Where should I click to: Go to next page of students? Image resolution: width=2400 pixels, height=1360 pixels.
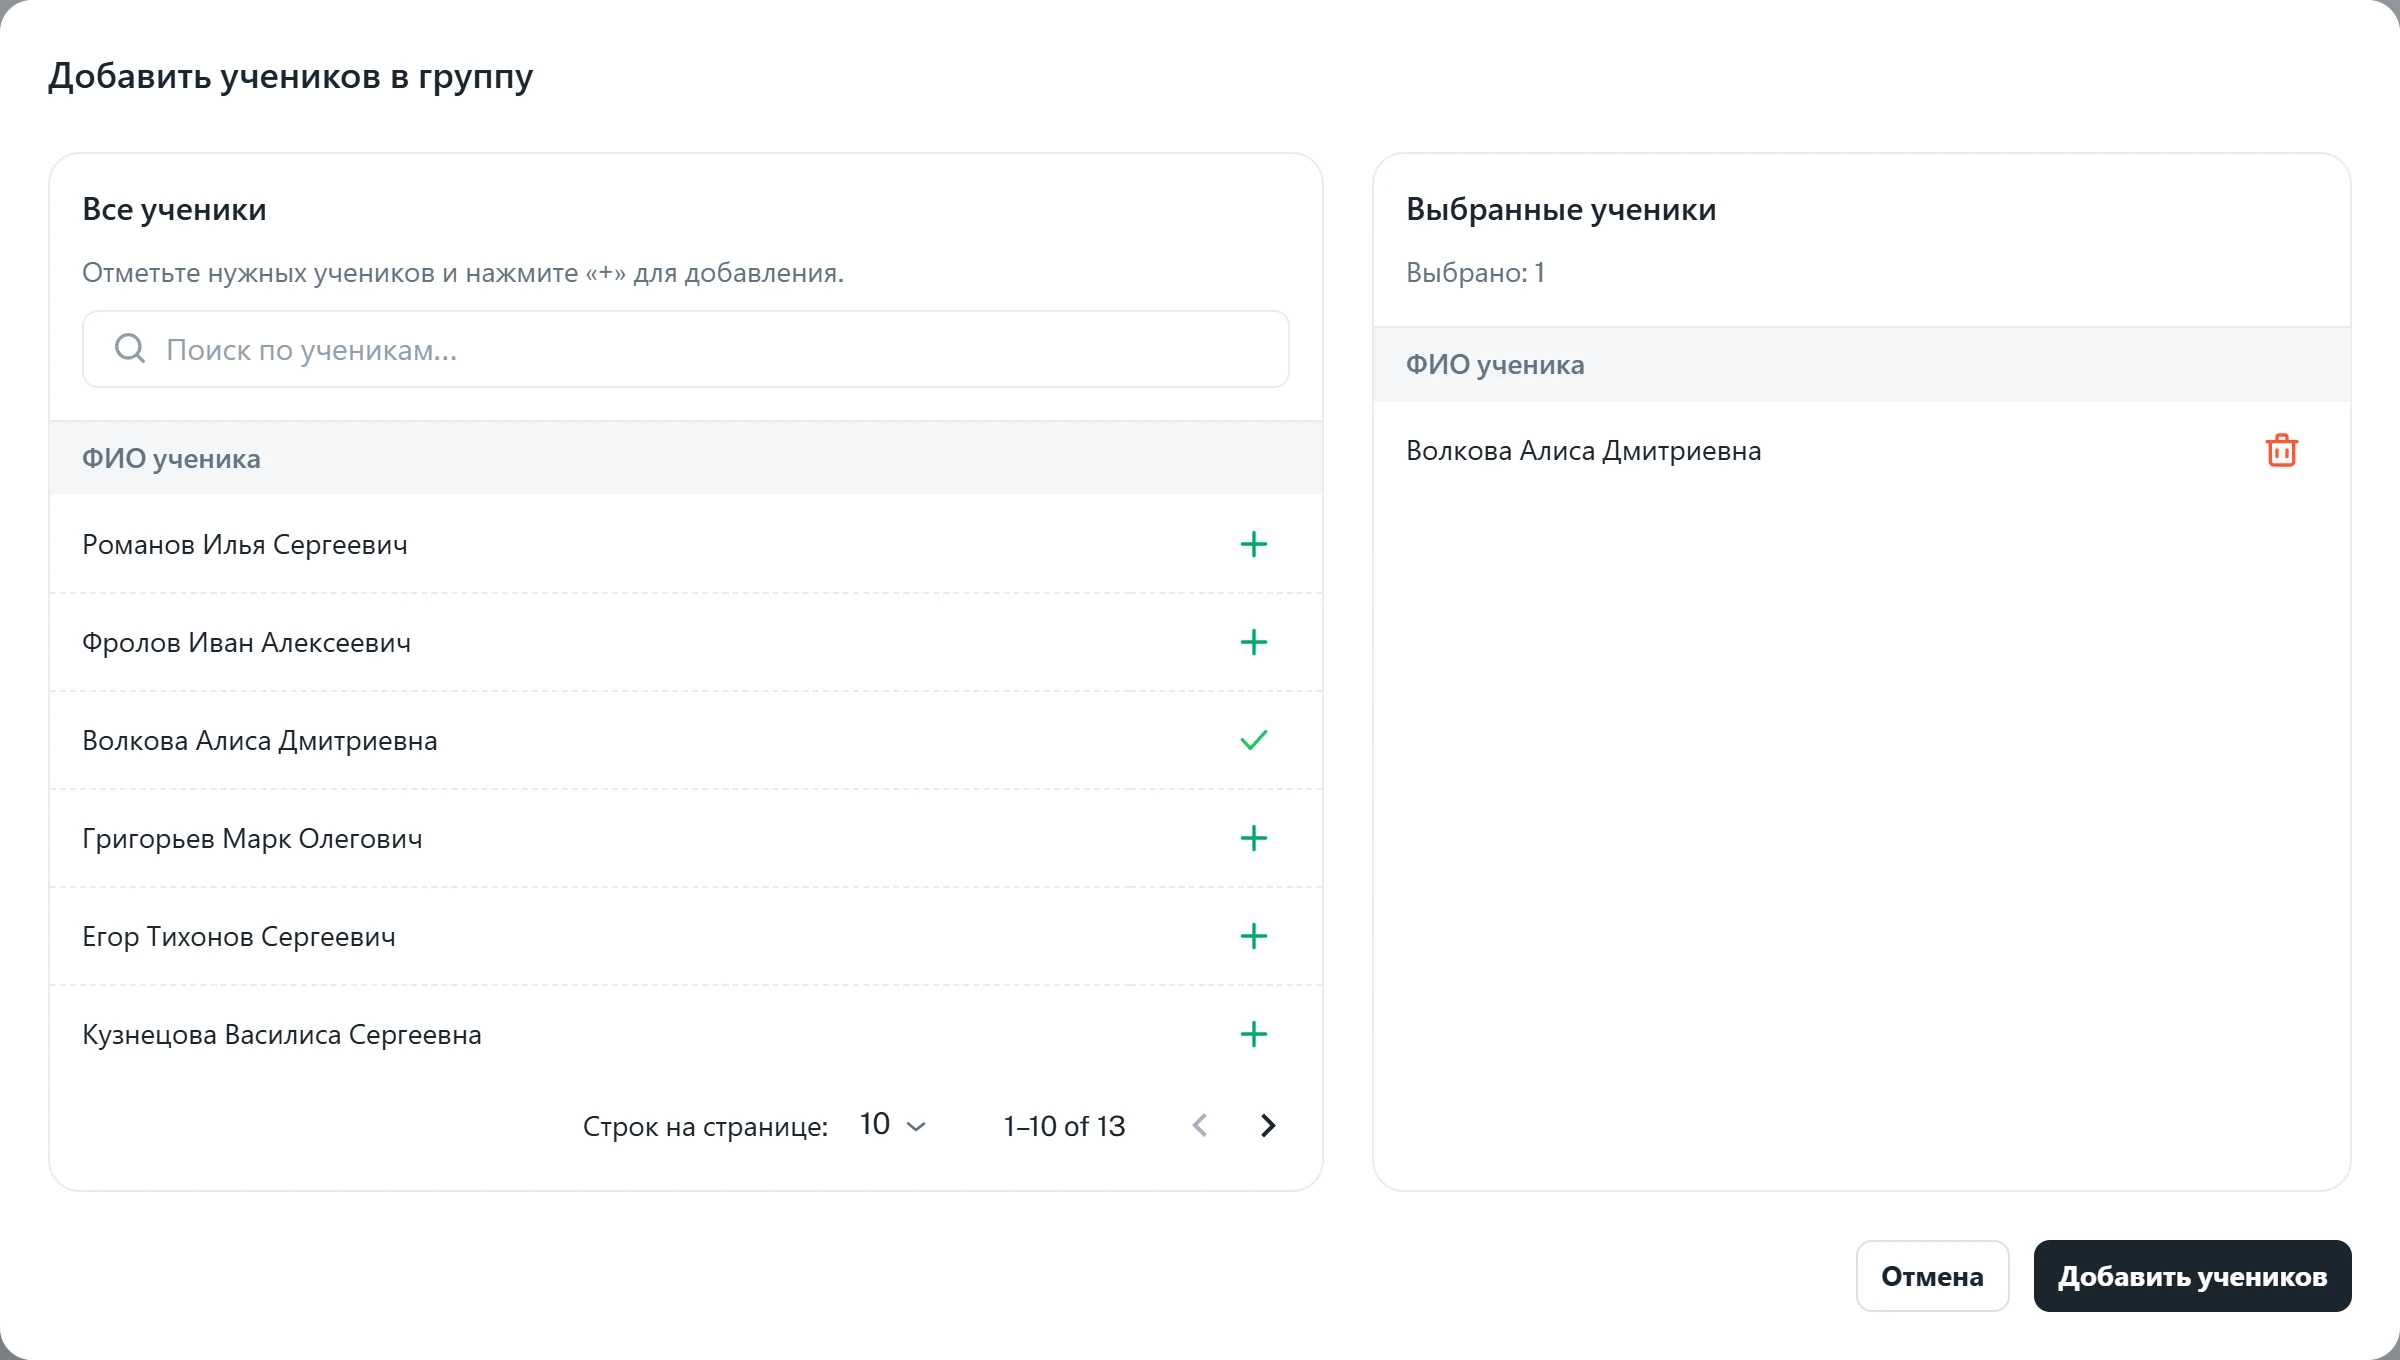pos(1268,1125)
